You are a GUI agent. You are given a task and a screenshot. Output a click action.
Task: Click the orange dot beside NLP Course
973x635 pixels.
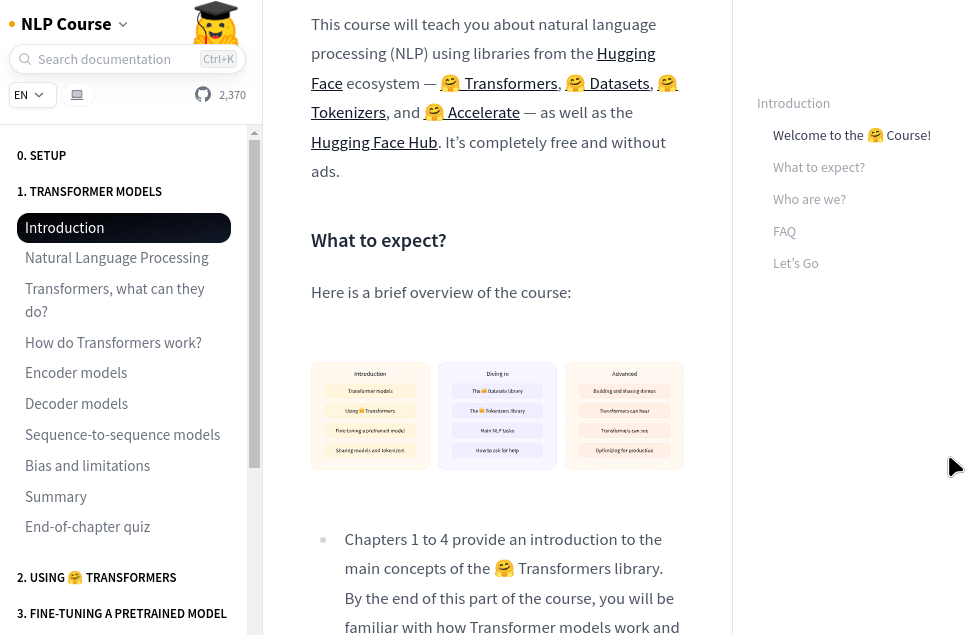tap(12, 24)
